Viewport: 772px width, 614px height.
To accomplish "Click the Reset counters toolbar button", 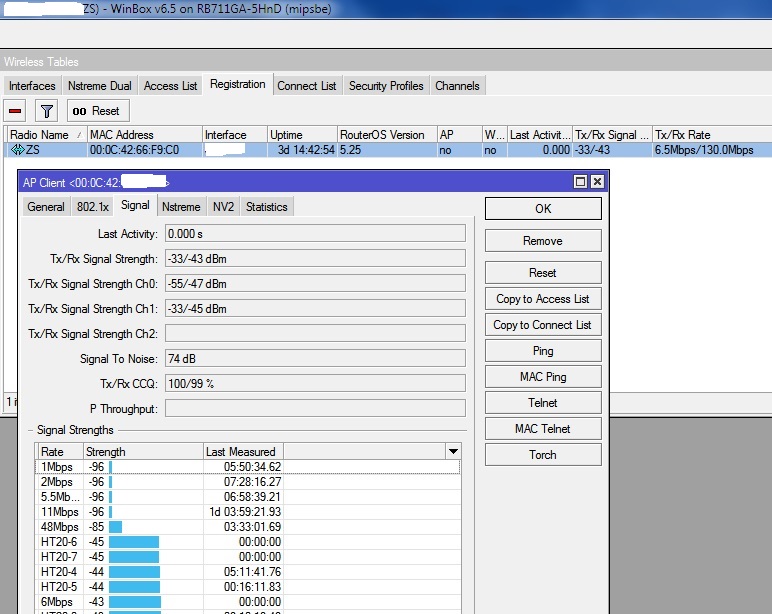I will click(x=98, y=111).
